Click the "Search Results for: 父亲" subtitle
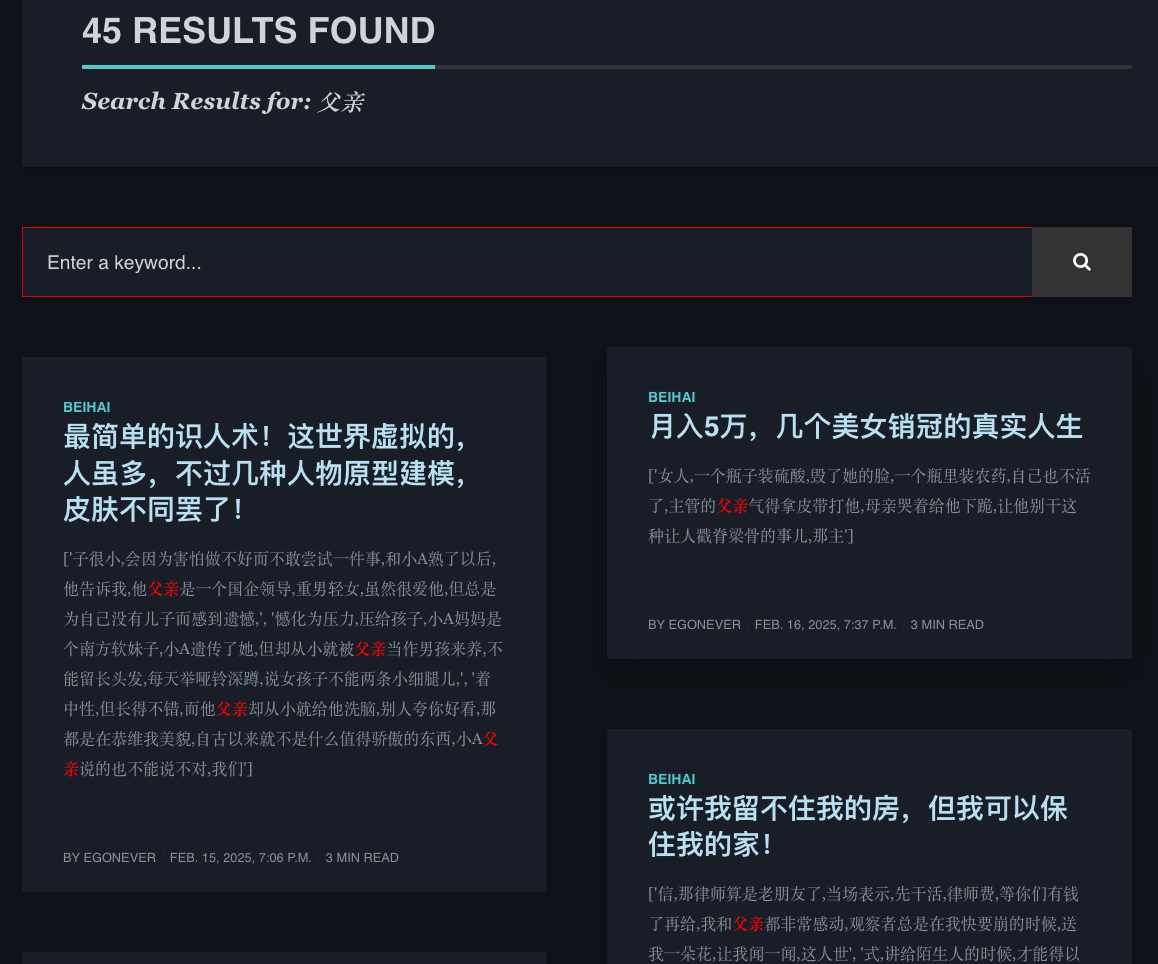This screenshot has width=1158, height=964. click(223, 101)
